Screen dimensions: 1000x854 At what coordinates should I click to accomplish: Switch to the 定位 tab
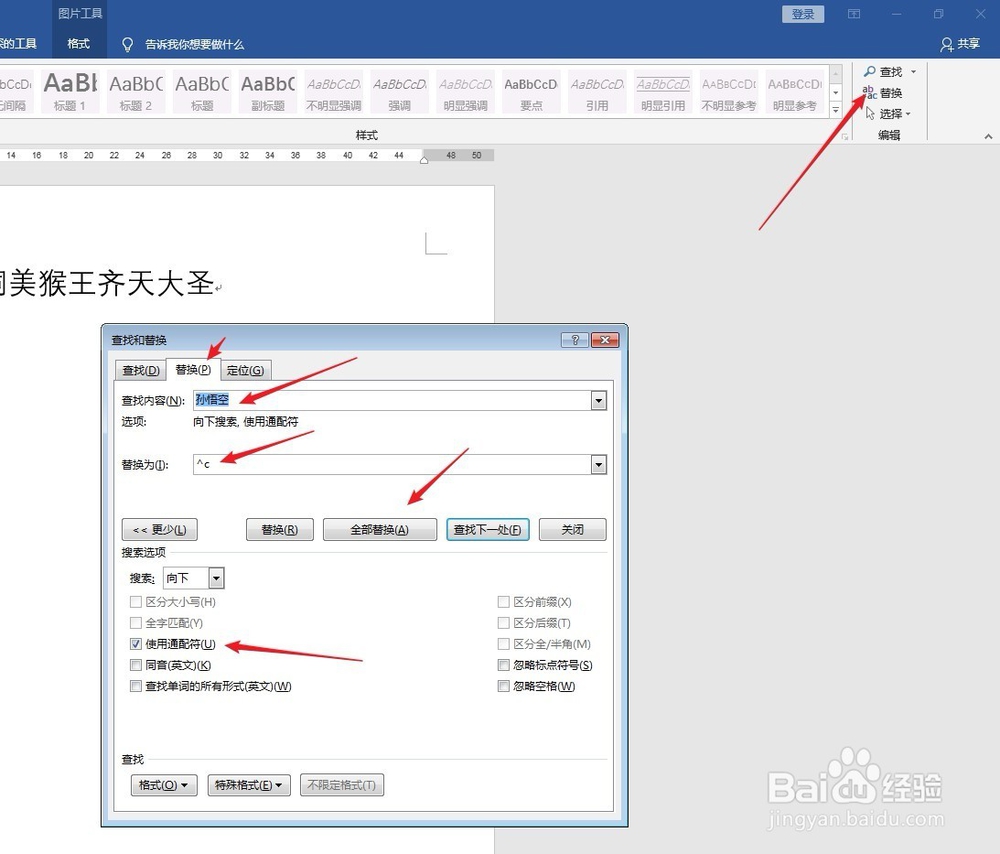pos(246,370)
